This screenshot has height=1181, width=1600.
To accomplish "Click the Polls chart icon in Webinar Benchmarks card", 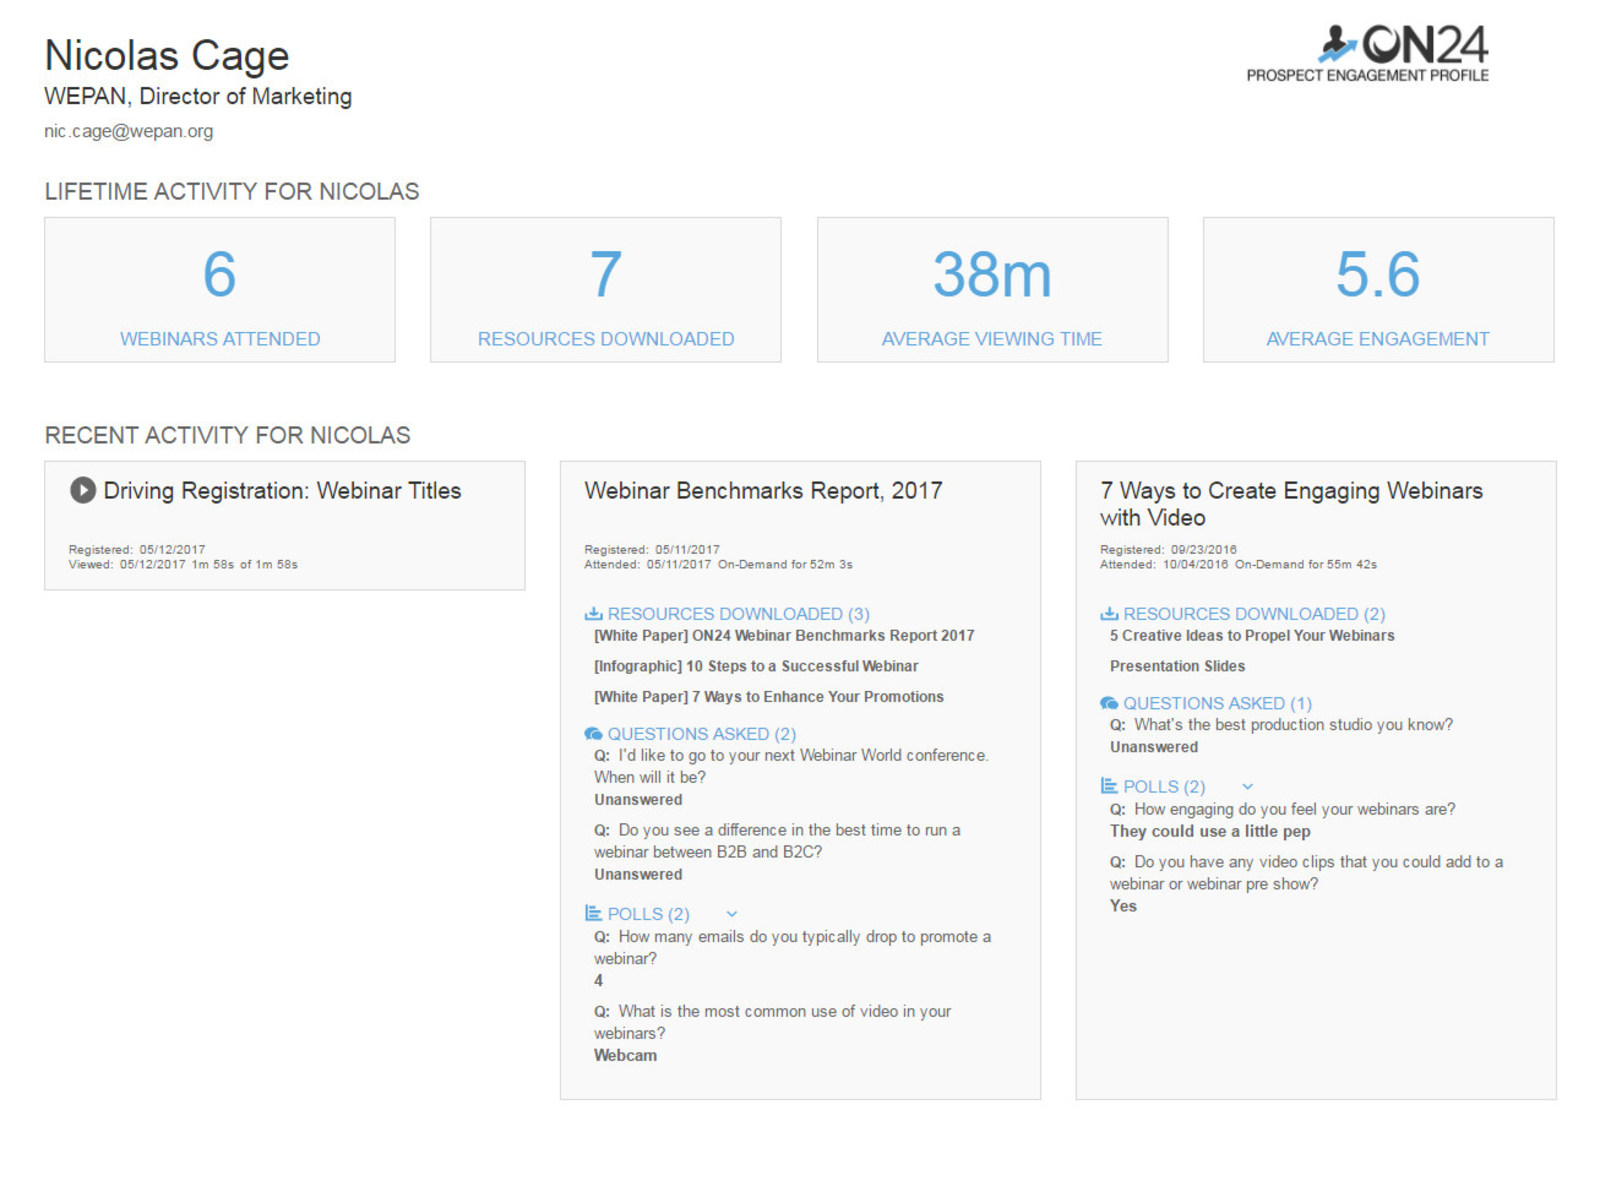I will point(593,914).
